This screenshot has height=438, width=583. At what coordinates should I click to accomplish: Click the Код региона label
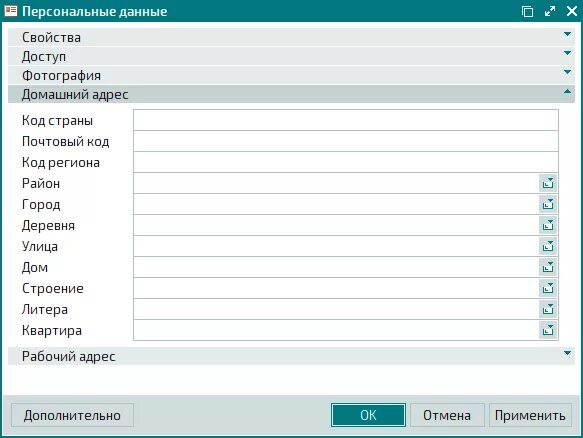[61, 162]
